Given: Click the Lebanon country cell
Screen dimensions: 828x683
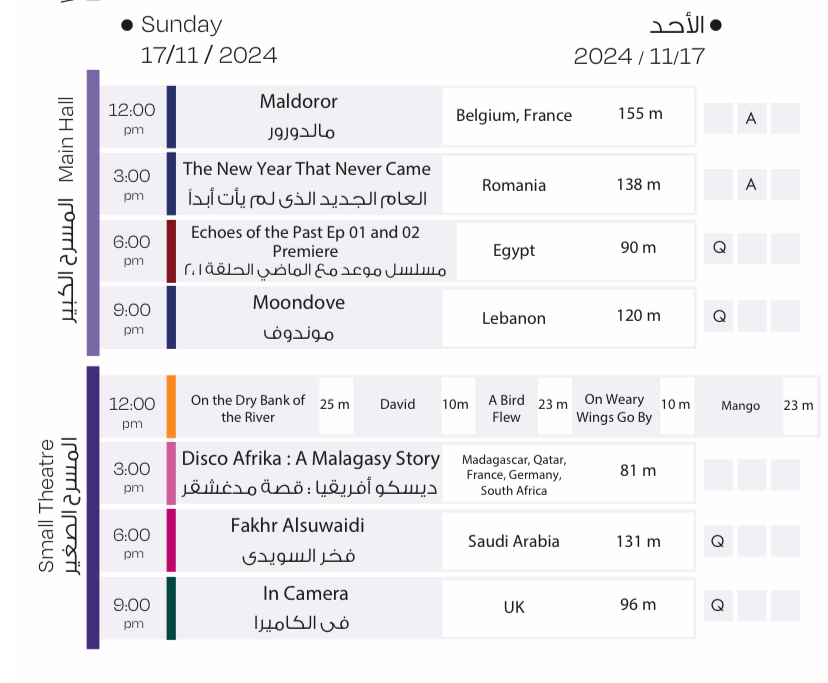Looking at the screenshot, I should click(514, 318).
